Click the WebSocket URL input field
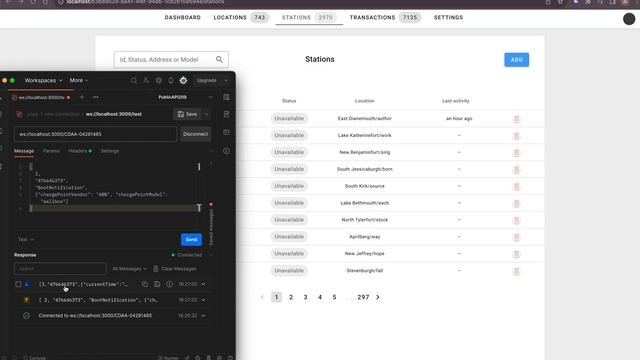Screen dimensions: 640x360 point(96,134)
